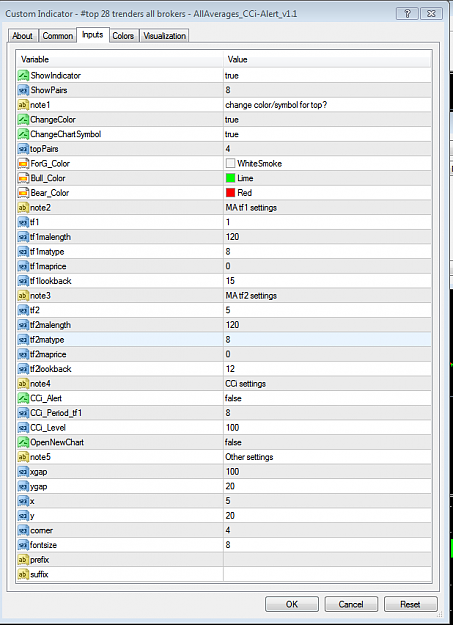This screenshot has width=453, height=625.
Task: Select the ShowPairs value 8
Action: (x=228, y=90)
